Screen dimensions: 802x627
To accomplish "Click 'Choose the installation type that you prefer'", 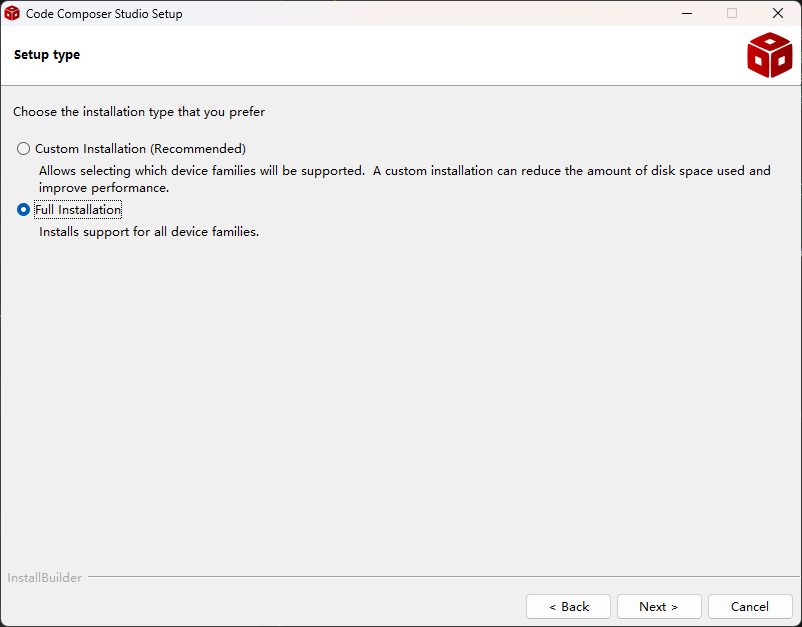I will (x=139, y=112).
